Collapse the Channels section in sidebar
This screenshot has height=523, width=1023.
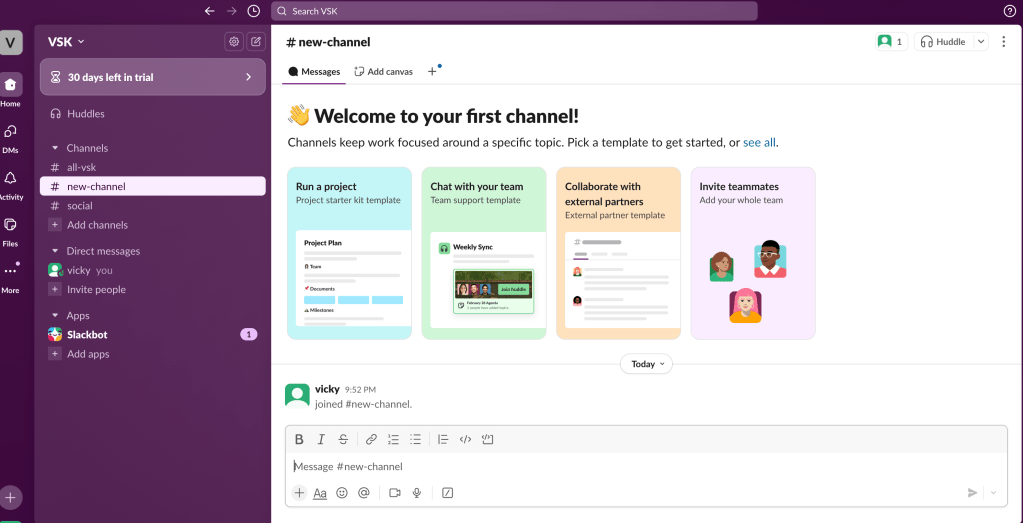(55, 148)
